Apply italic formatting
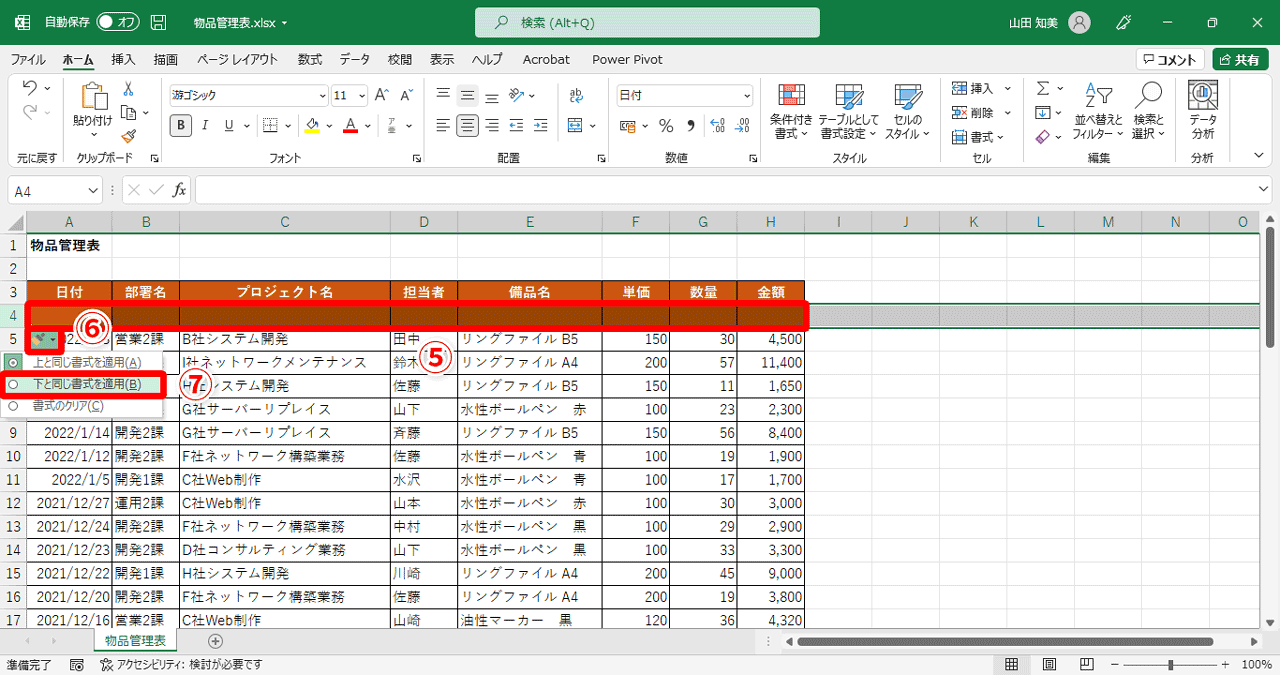The height and width of the screenshot is (675, 1280). pyautogui.click(x=205, y=125)
